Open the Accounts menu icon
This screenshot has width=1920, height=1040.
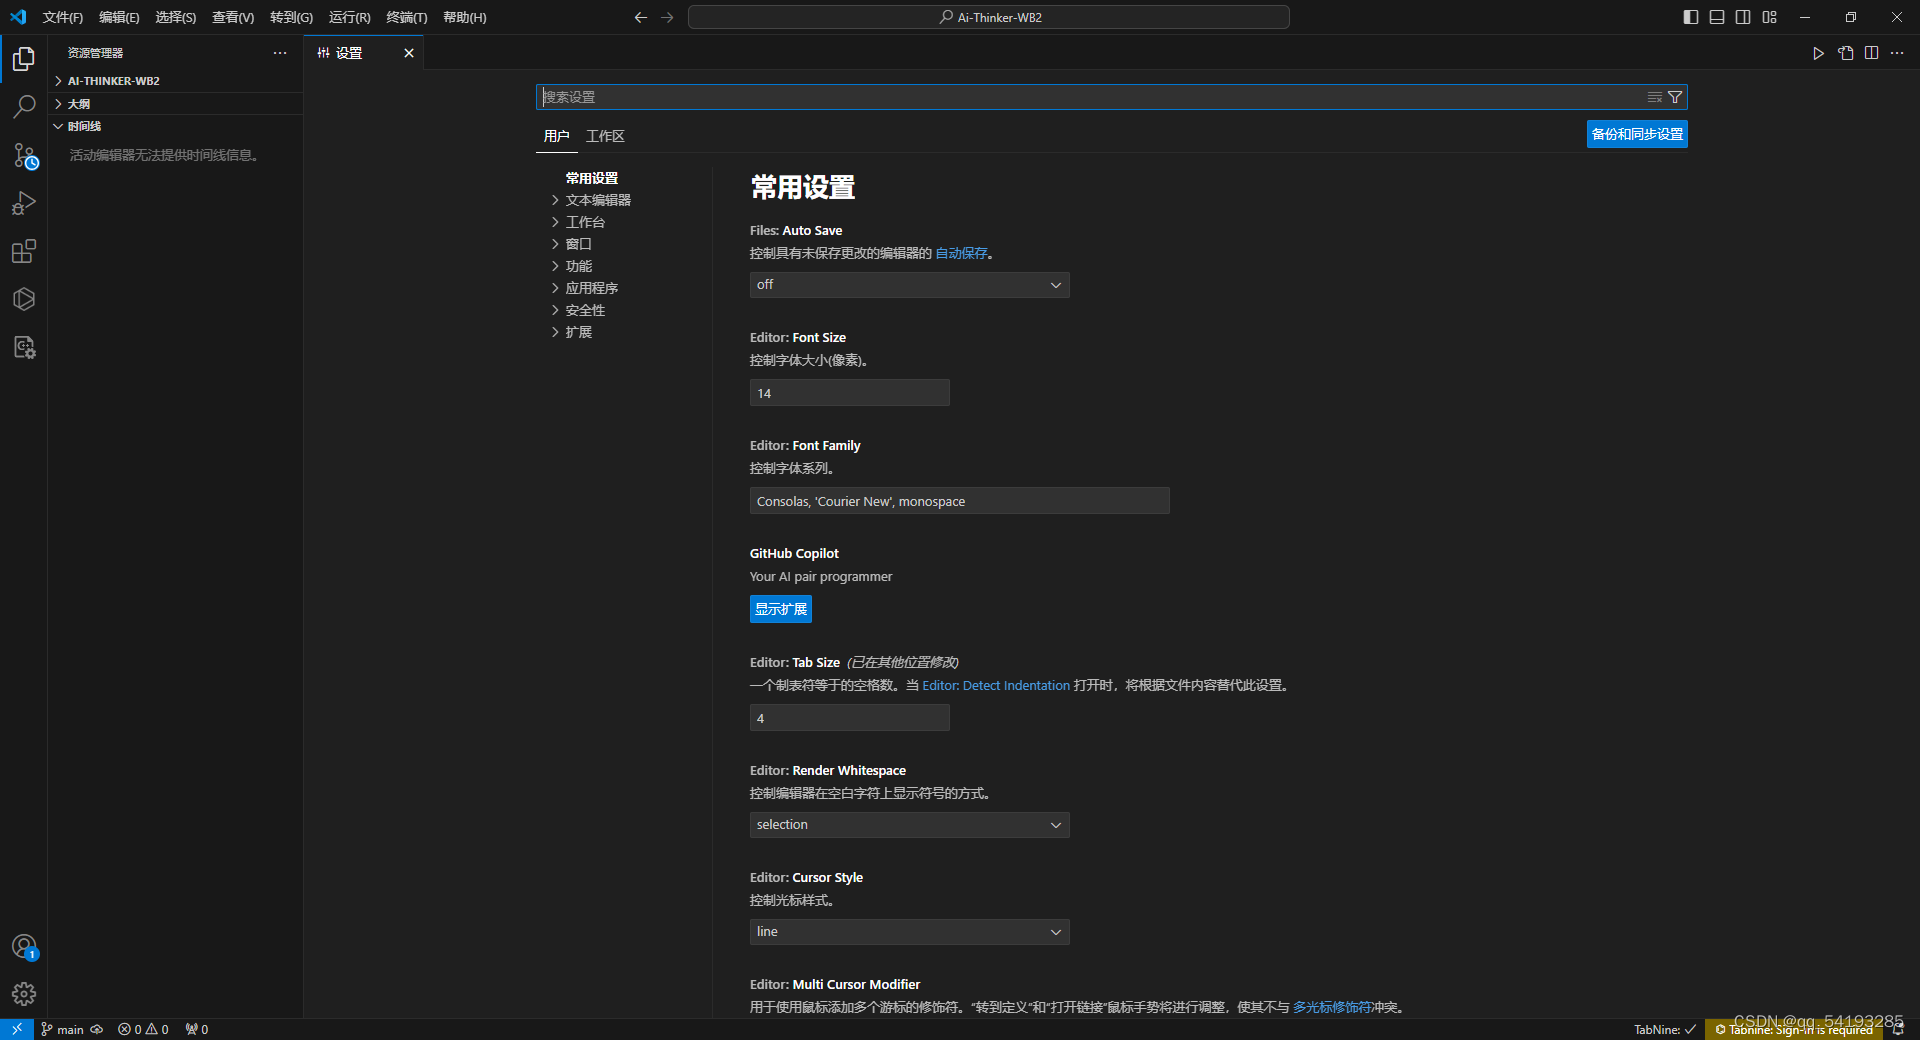(24, 946)
